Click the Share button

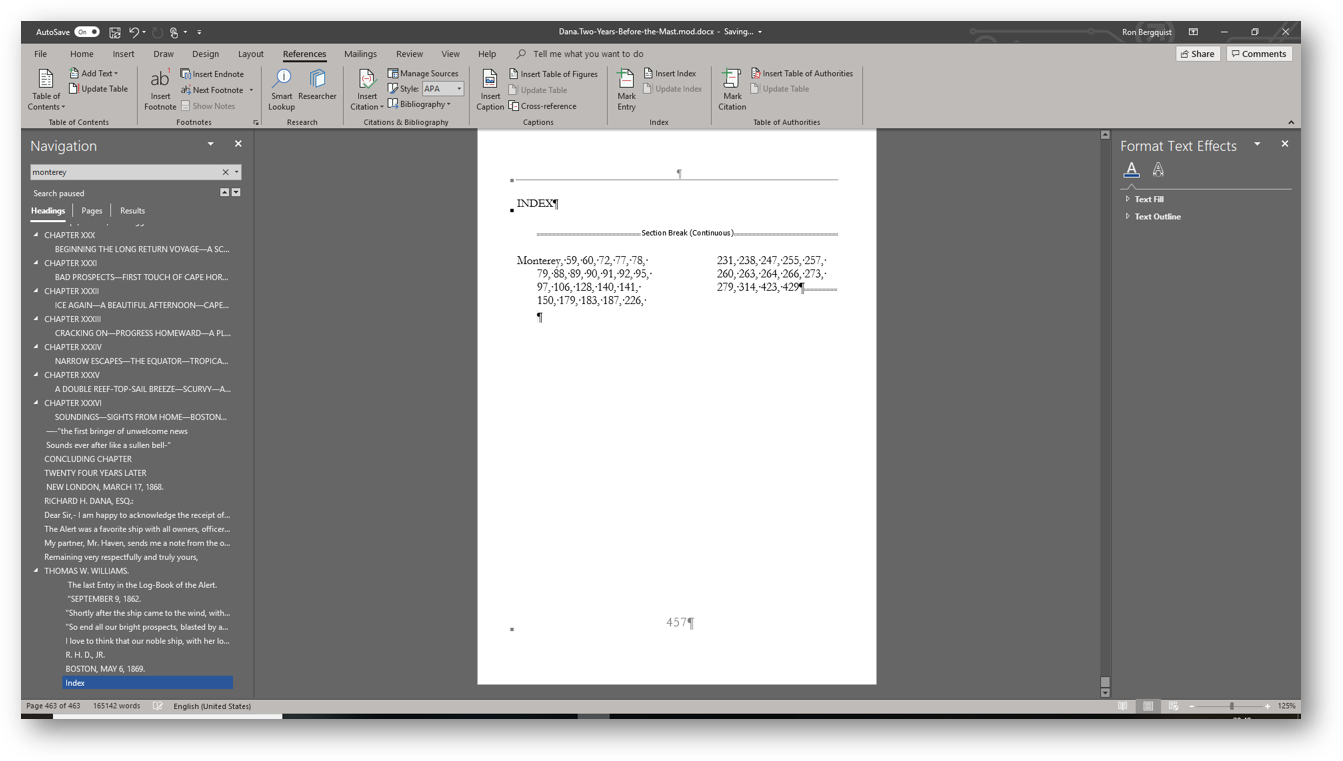pos(1197,54)
